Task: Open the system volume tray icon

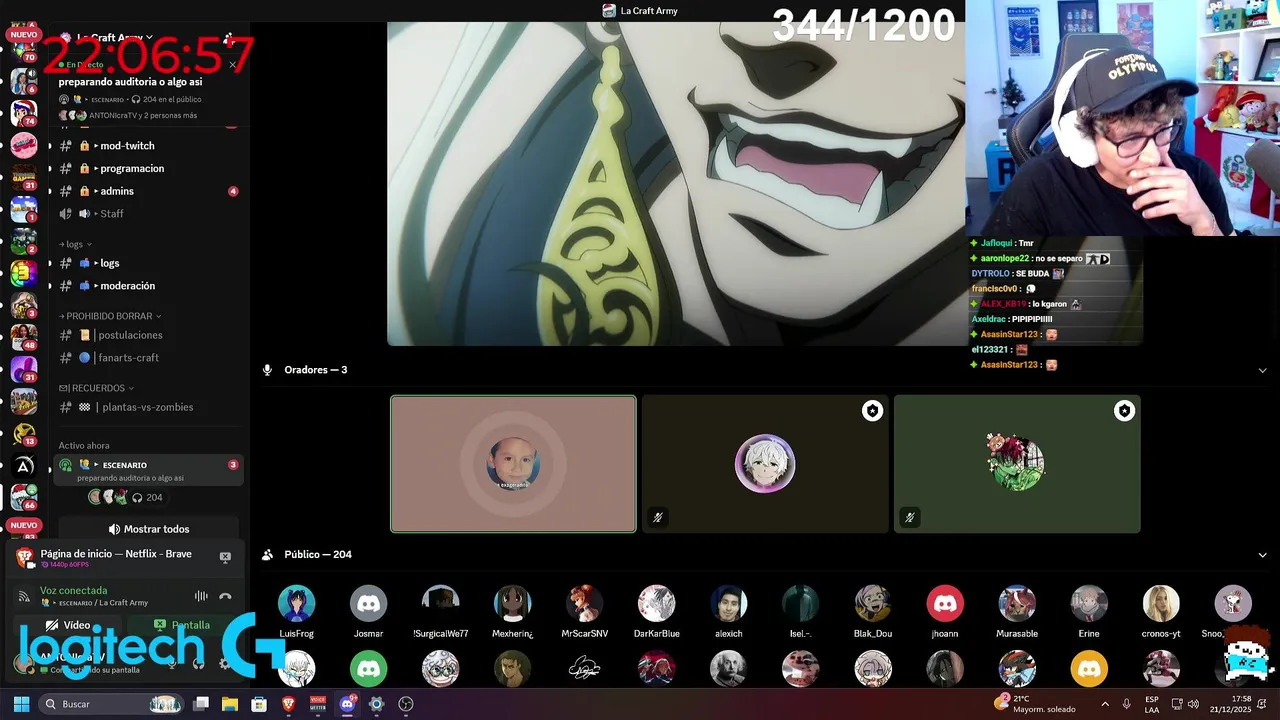Action: coord(1194,704)
